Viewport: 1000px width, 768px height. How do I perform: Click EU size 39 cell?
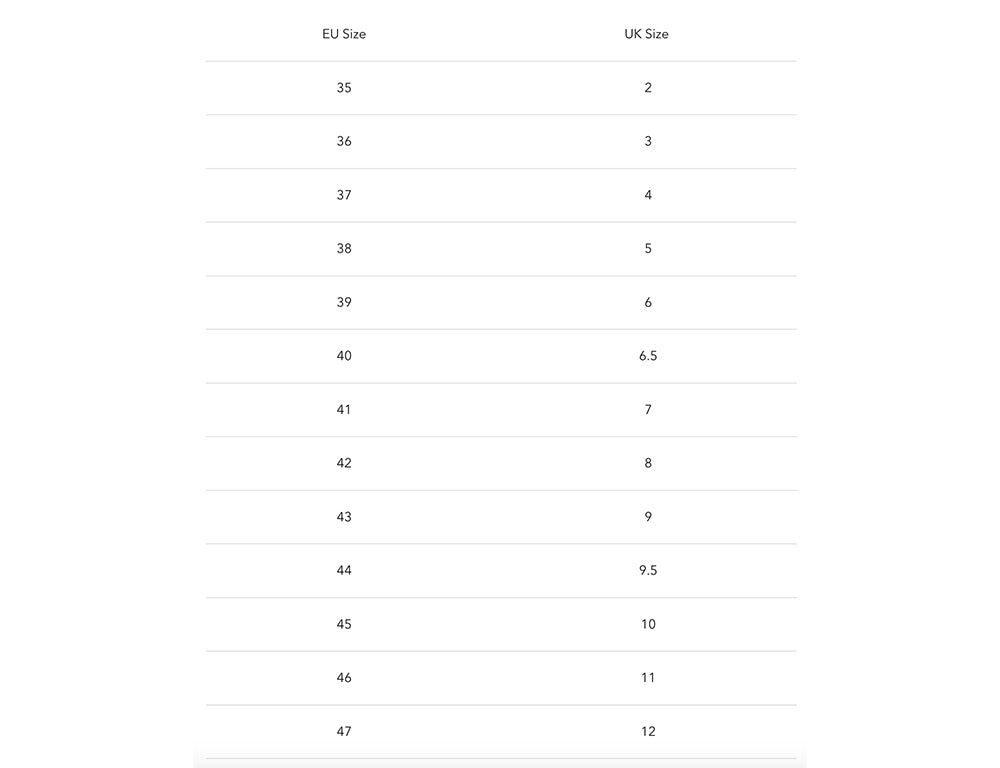[344, 302]
